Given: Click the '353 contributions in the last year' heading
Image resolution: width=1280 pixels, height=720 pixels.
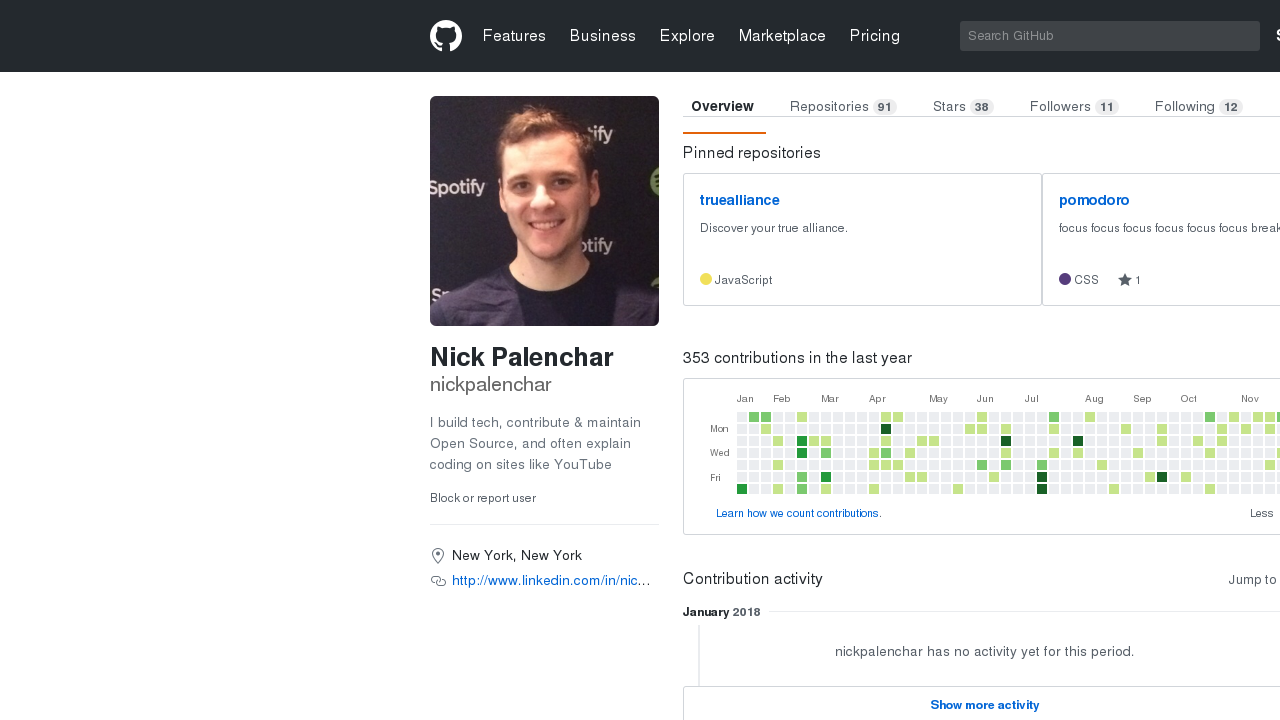Looking at the screenshot, I should (x=797, y=358).
